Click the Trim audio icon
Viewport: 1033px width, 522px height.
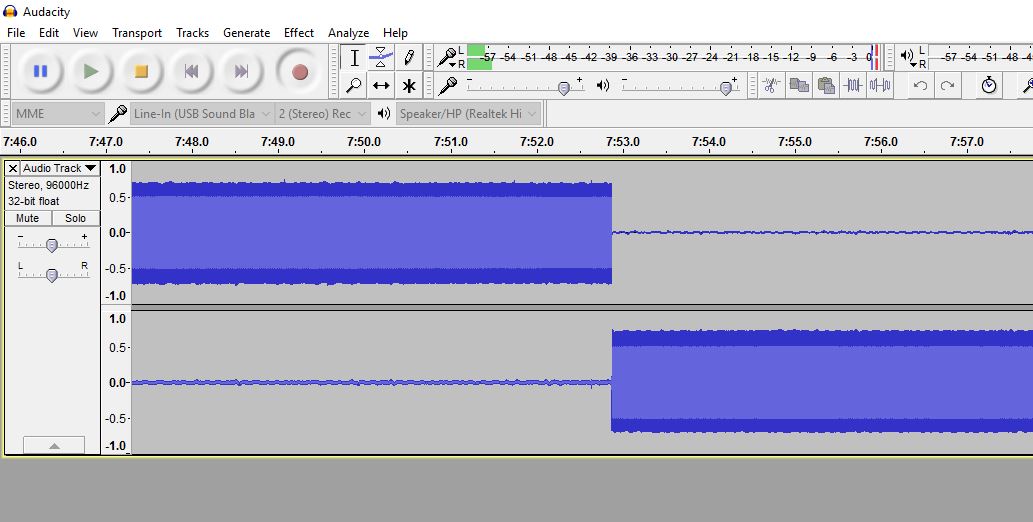(852, 85)
